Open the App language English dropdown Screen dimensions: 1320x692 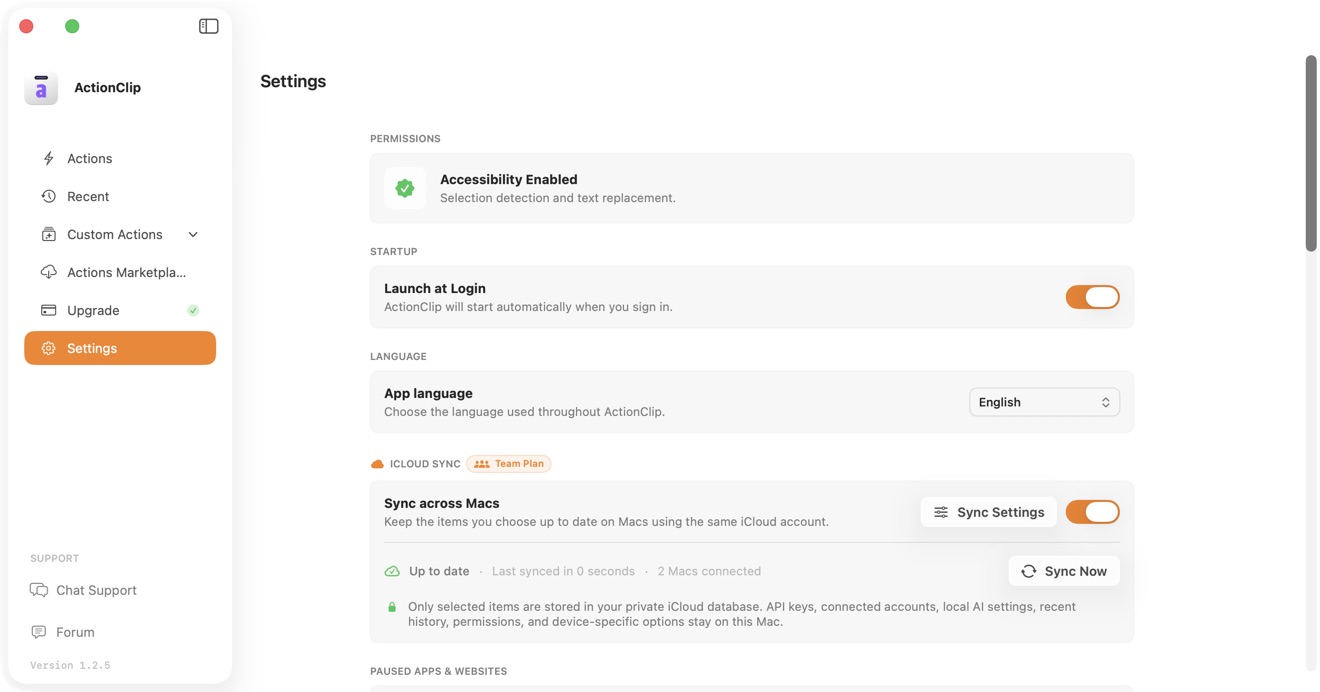[1044, 402]
